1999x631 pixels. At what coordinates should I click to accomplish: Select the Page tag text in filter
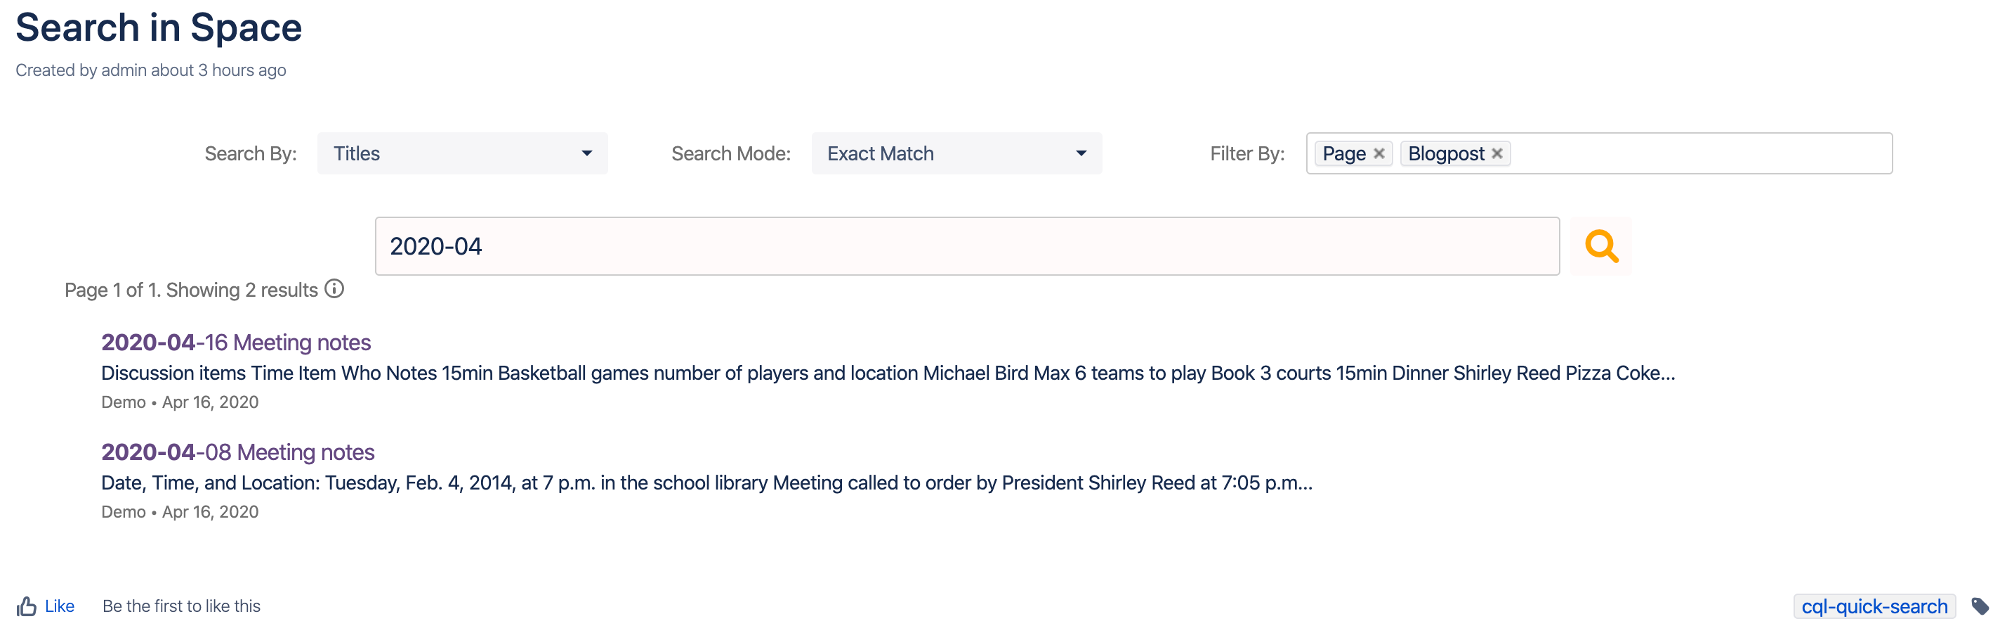pos(1343,153)
